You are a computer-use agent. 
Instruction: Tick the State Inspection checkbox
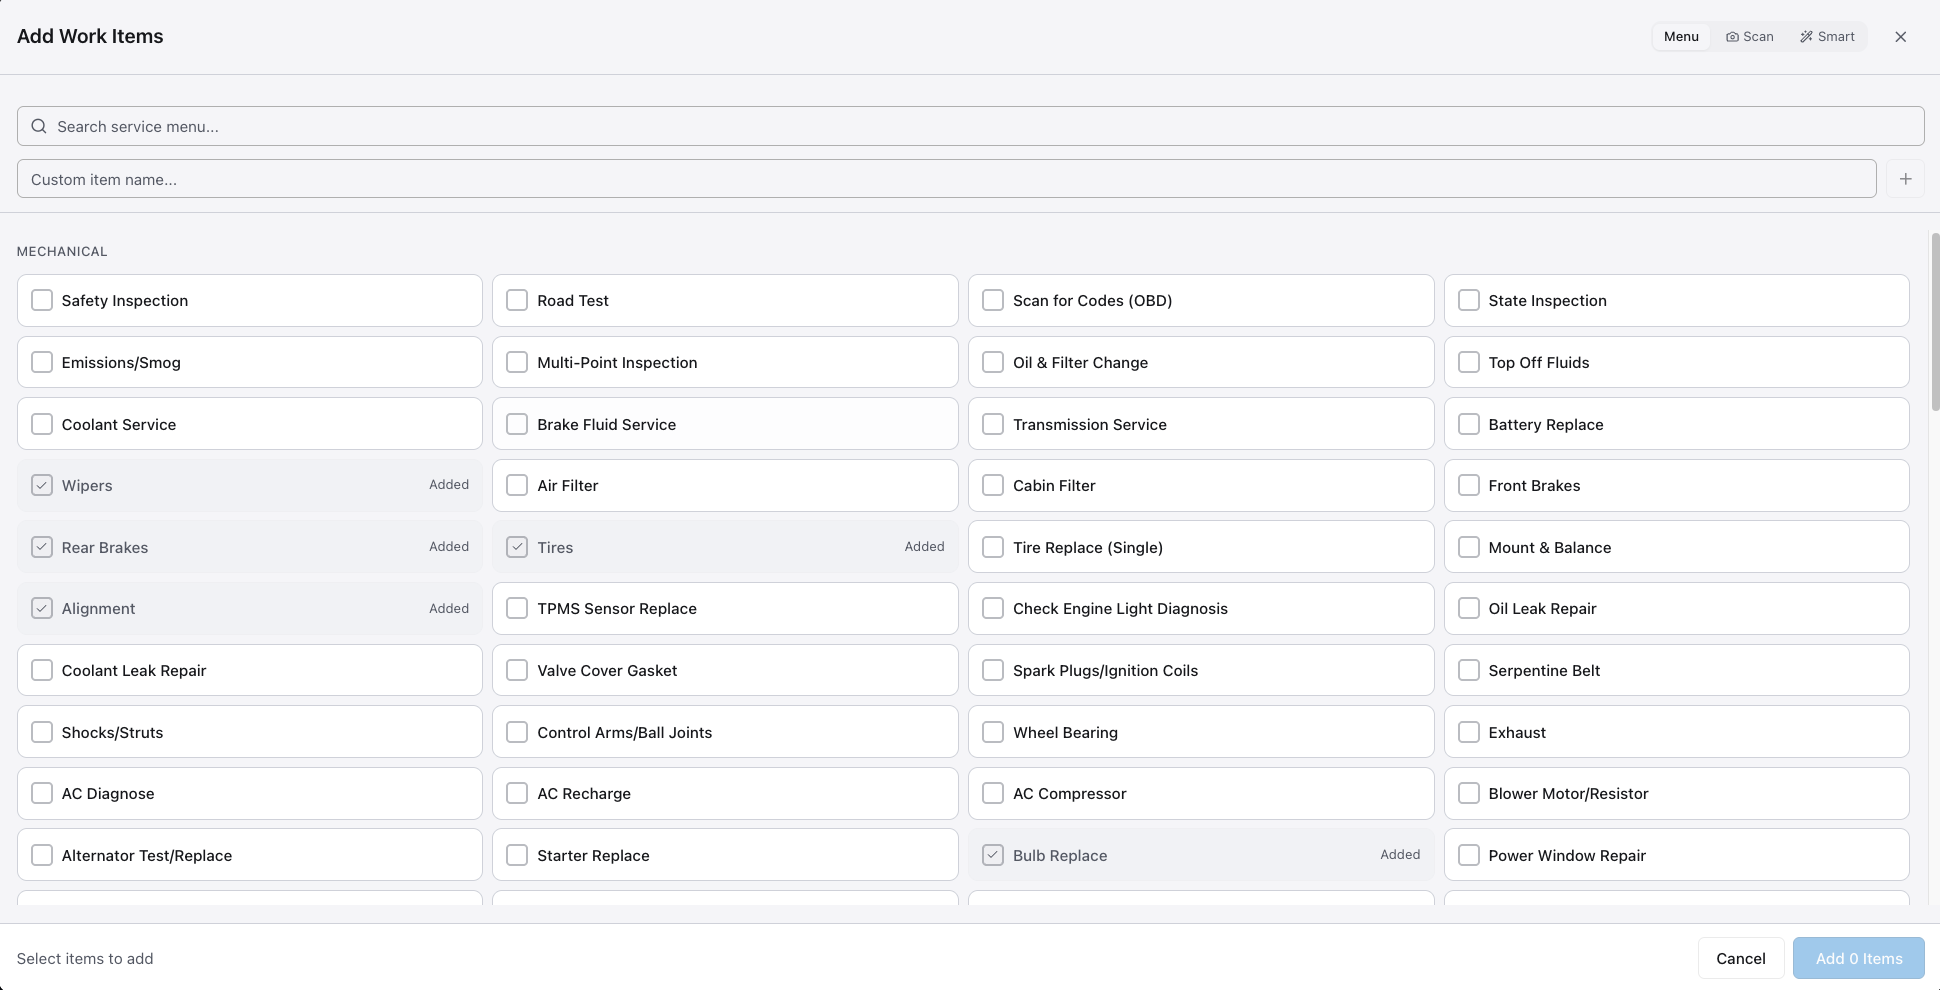1468,300
